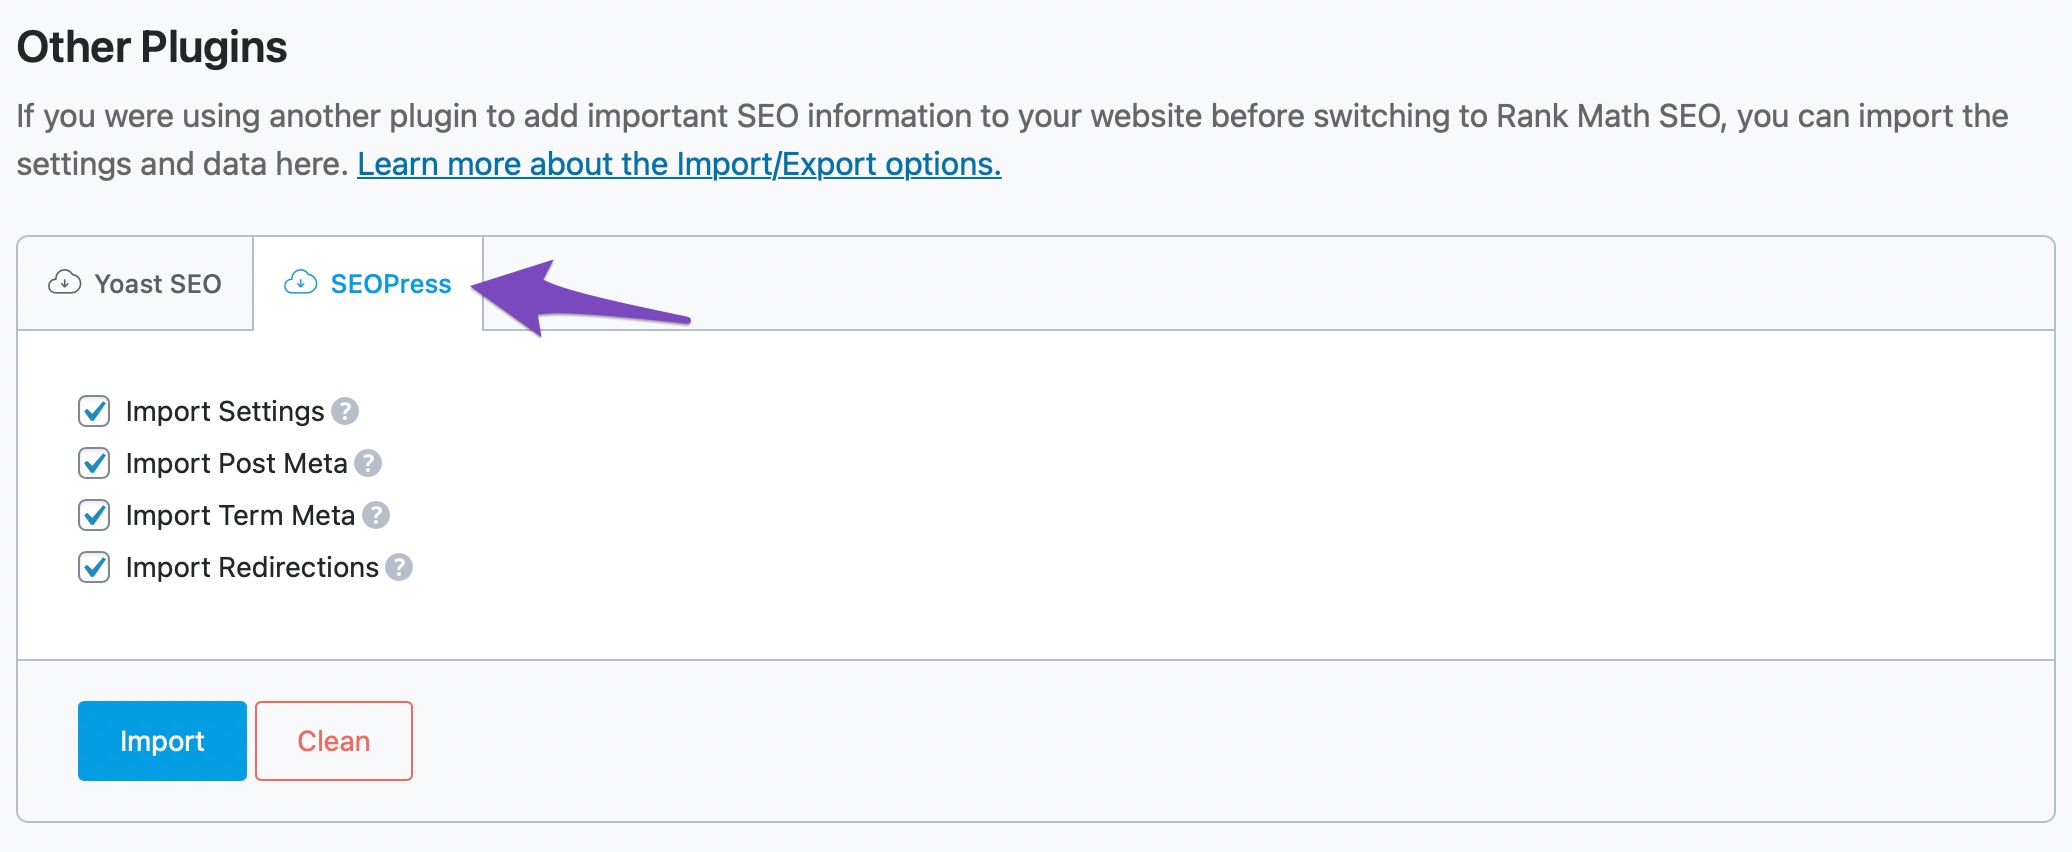Click the 'Import Redirections' label text

pyautogui.click(x=252, y=567)
